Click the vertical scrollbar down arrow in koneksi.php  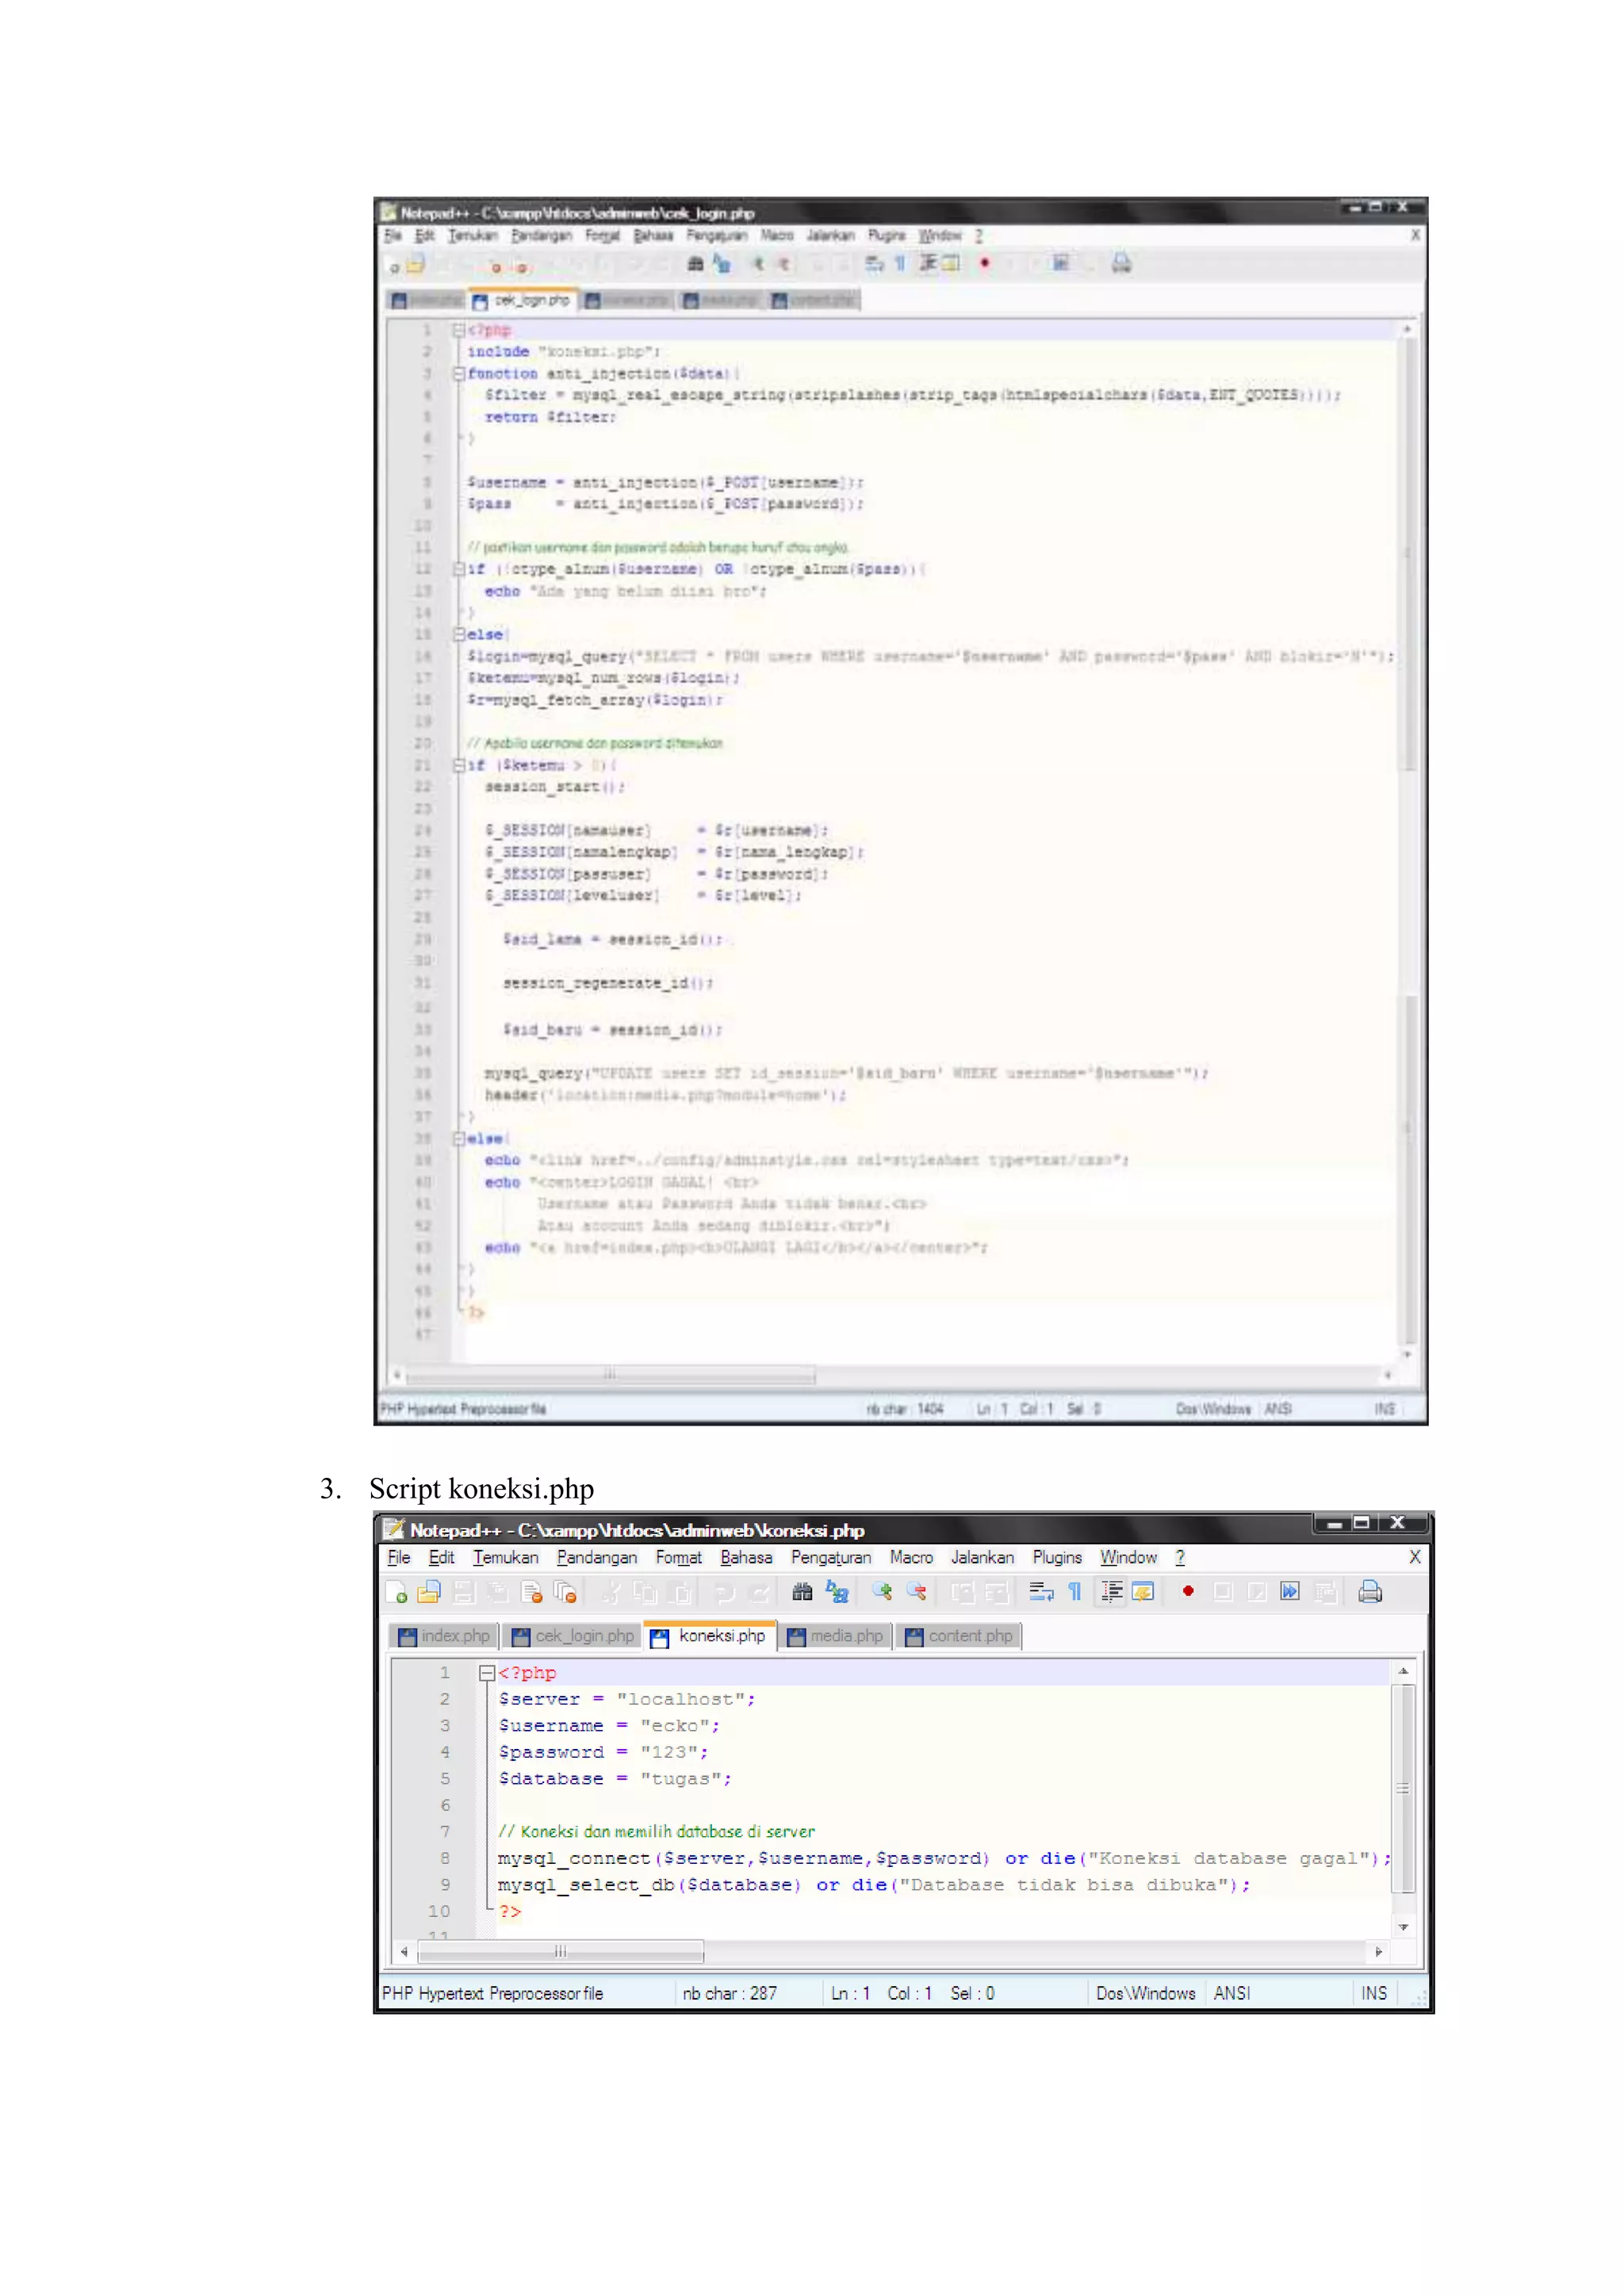(1404, 1927)
